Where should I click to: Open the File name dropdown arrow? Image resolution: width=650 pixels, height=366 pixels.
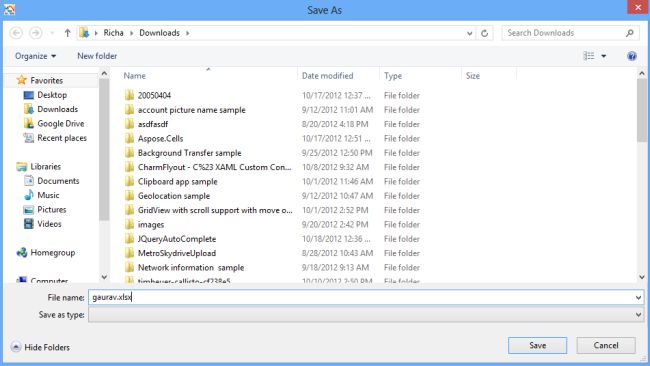638,297
